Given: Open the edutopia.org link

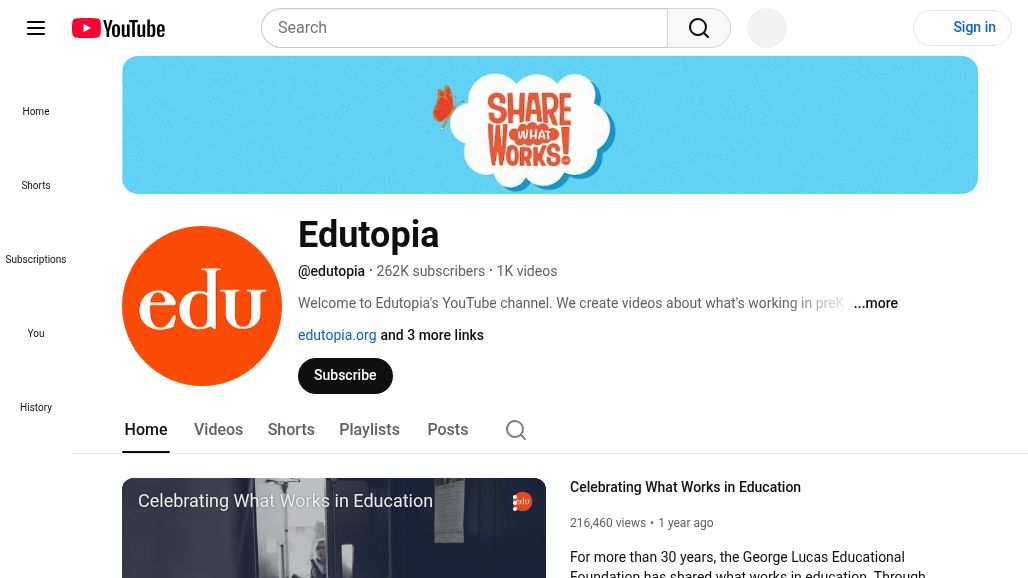Looking at the screenshot, I should 337,335.
